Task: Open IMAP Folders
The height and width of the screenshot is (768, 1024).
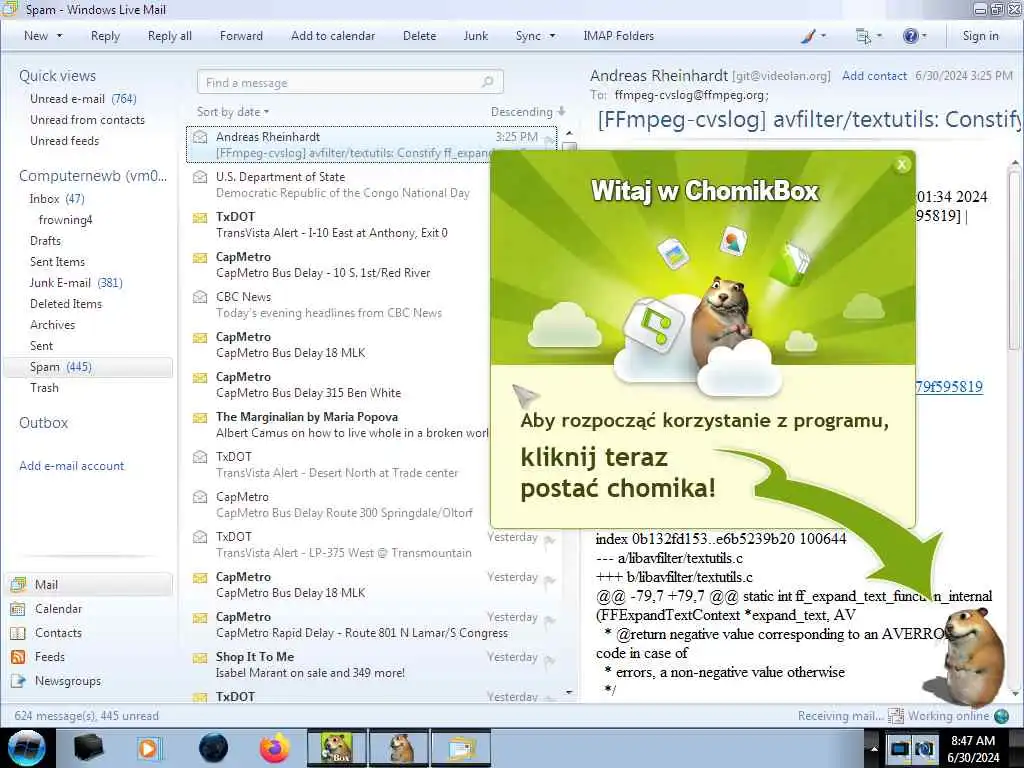Action: coord(618,36)
